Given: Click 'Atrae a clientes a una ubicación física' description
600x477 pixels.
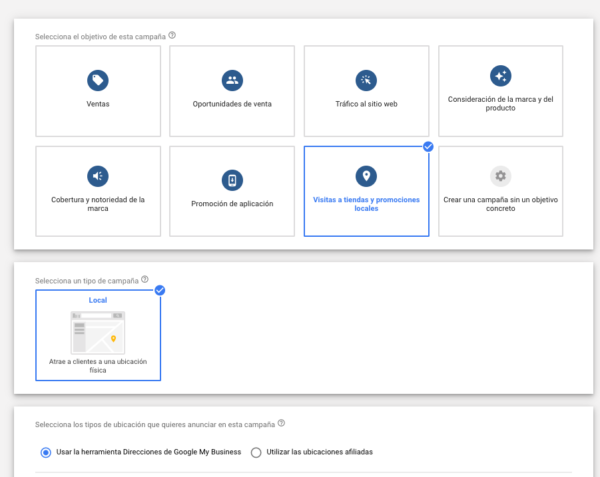Looking at the screenshot, I should click(98, 366).
